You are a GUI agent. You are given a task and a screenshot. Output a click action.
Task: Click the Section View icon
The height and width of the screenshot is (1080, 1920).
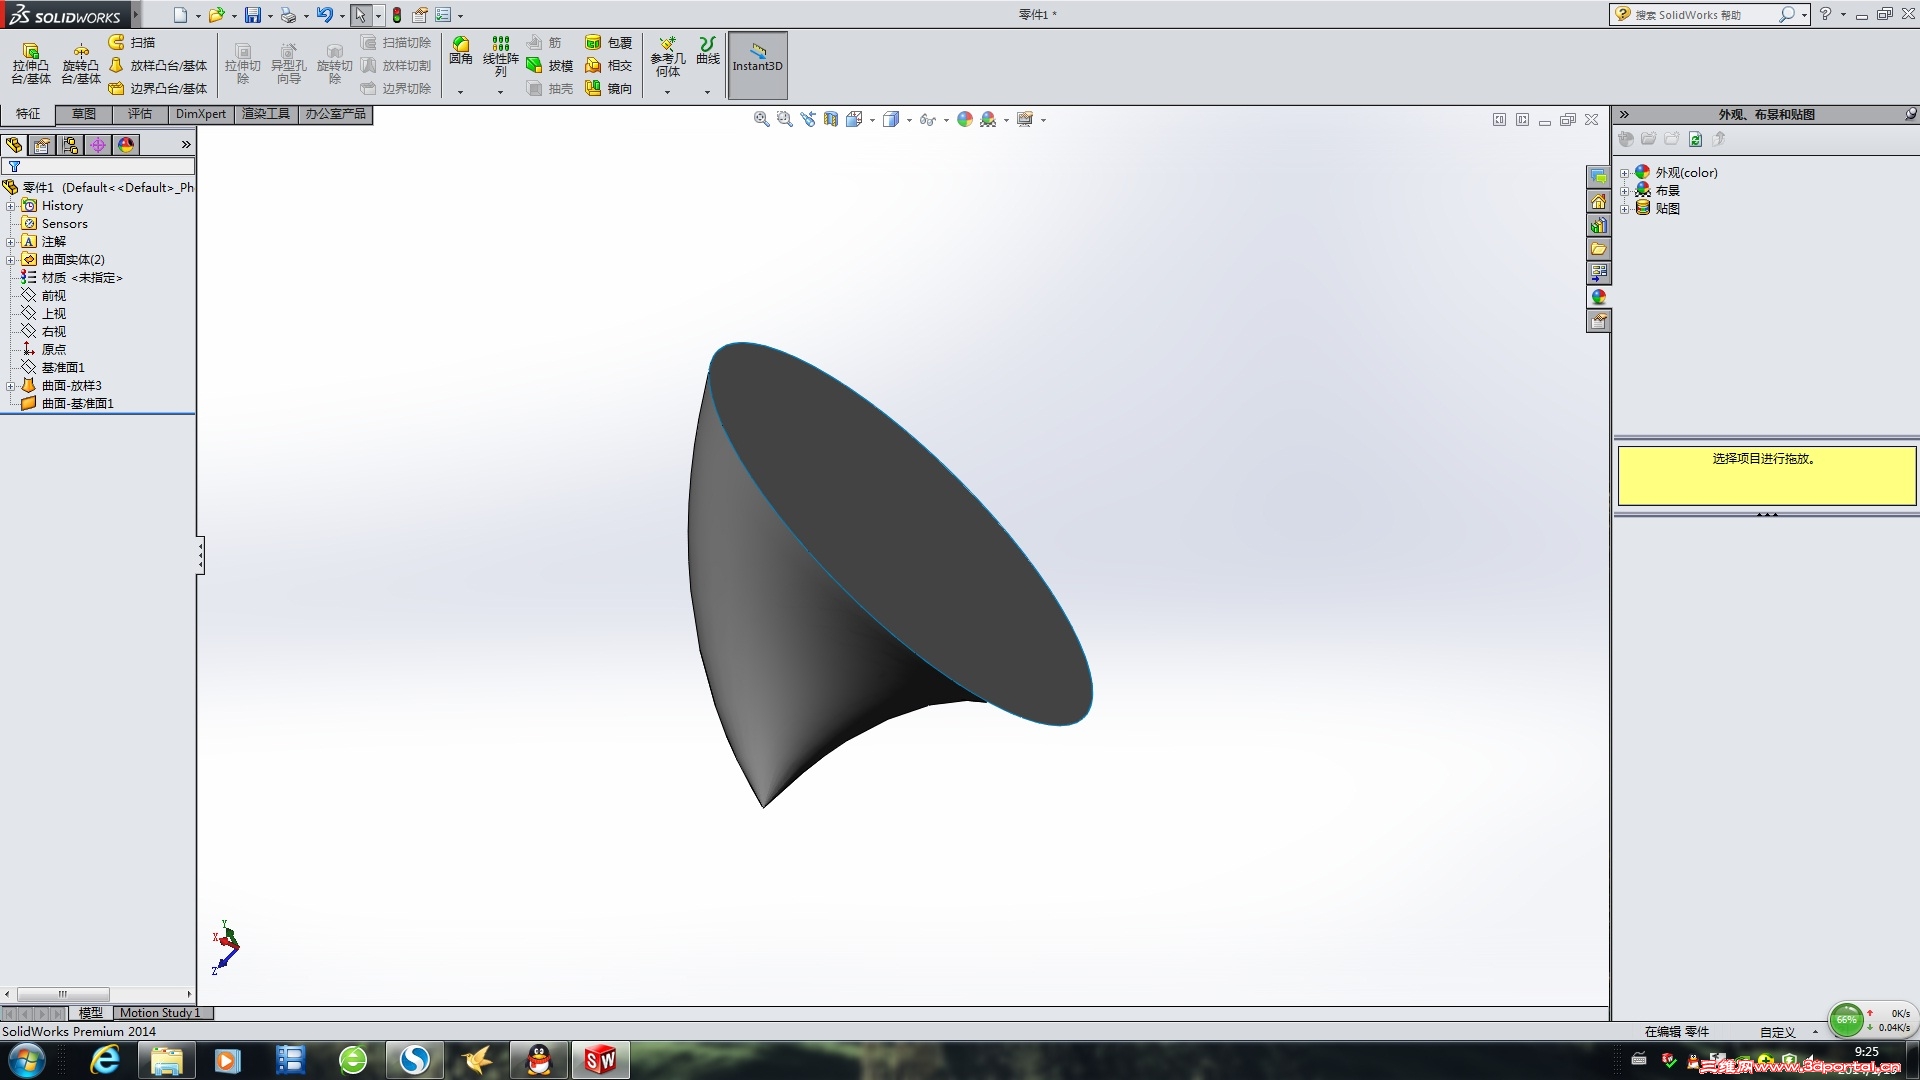(x=831, y=119)
